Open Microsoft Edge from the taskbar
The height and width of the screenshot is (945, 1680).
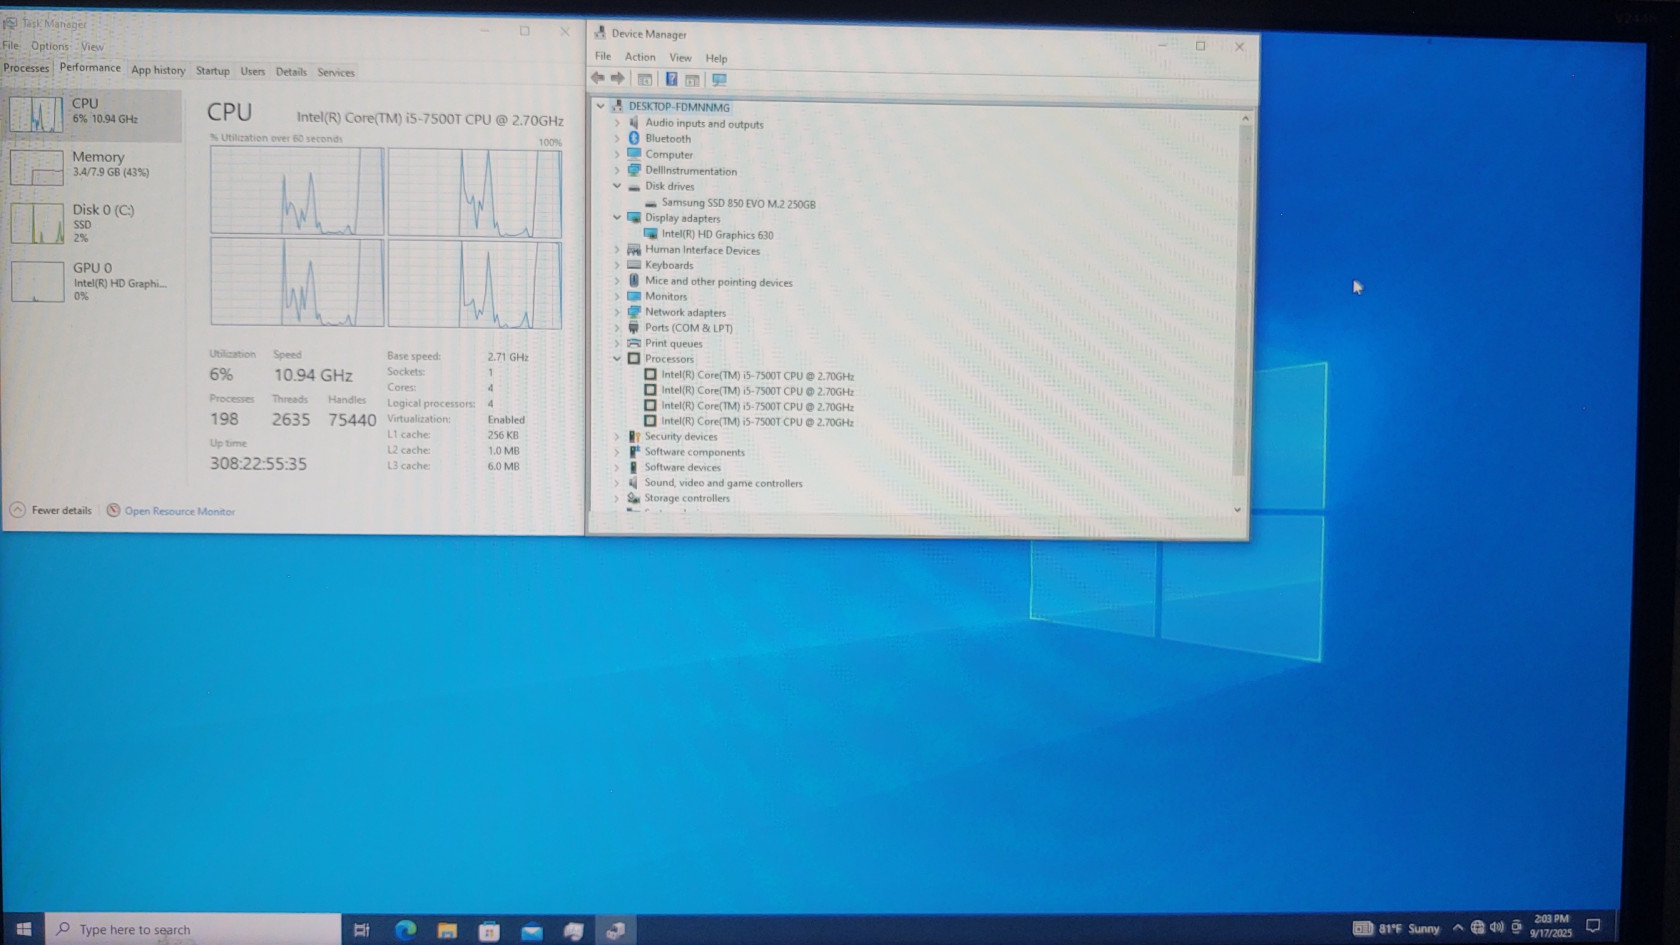coord(405,930)
